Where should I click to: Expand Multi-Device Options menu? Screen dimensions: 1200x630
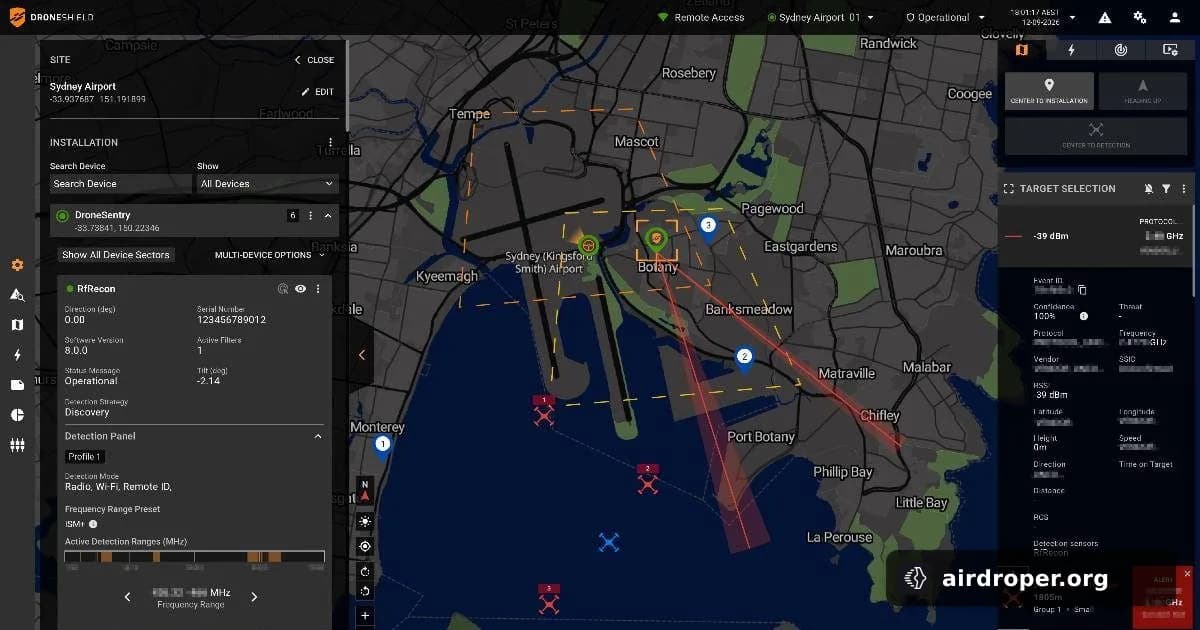tap(268, 255)
